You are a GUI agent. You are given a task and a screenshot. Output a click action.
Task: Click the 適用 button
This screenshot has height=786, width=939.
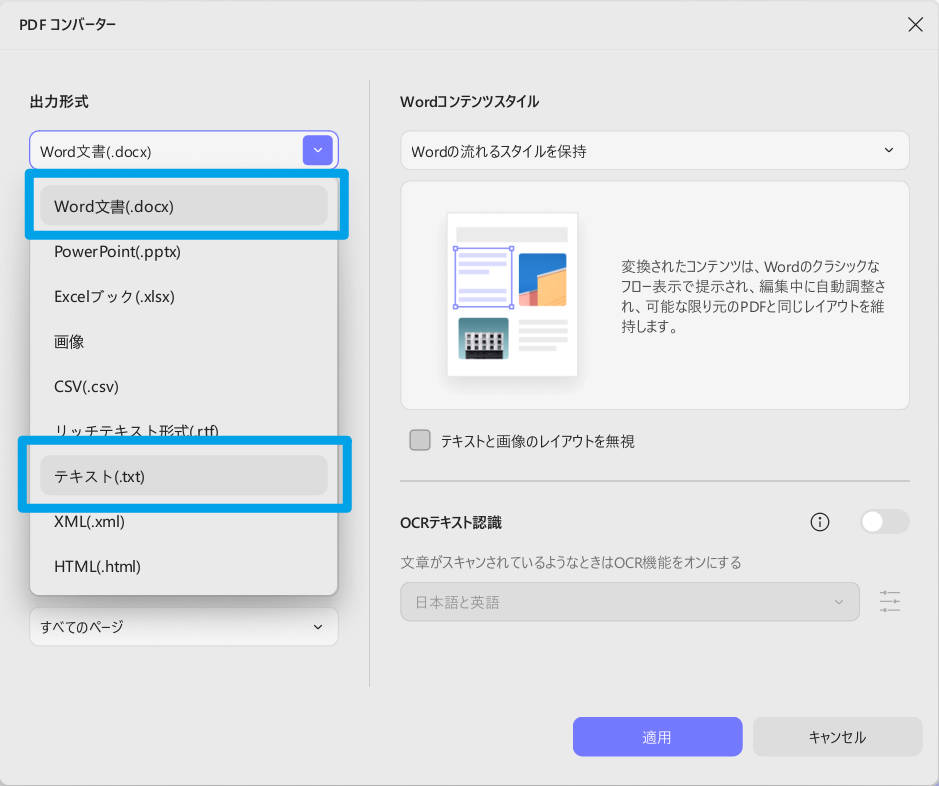click(x=658, y=737)
